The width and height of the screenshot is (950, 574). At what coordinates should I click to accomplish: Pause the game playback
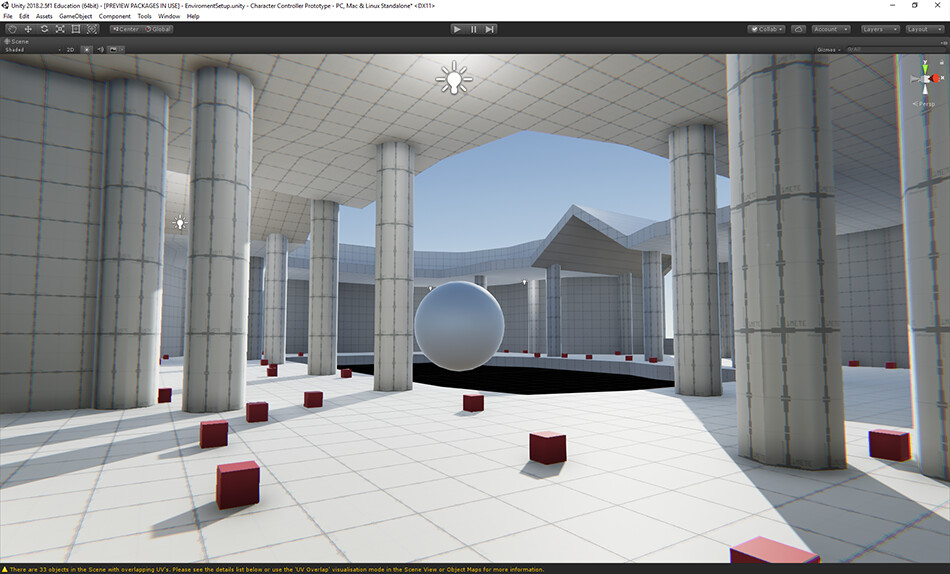tap(474, 29)
